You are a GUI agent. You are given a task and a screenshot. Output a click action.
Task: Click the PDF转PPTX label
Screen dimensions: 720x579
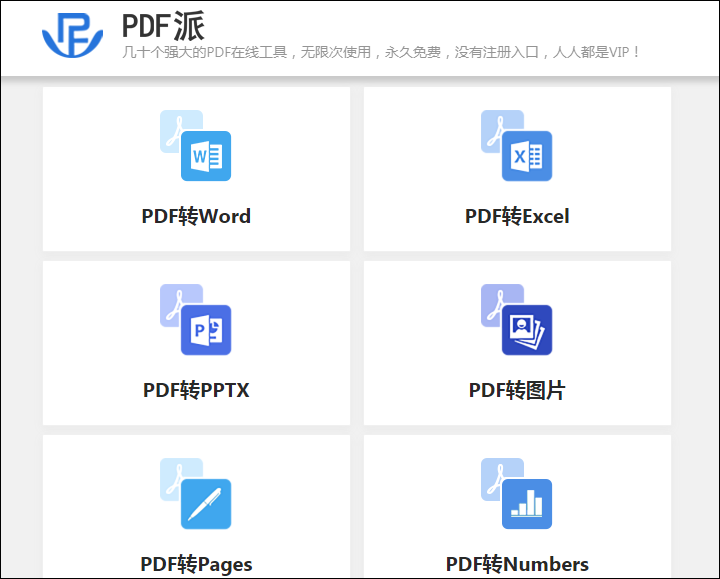tap(196, 390)
